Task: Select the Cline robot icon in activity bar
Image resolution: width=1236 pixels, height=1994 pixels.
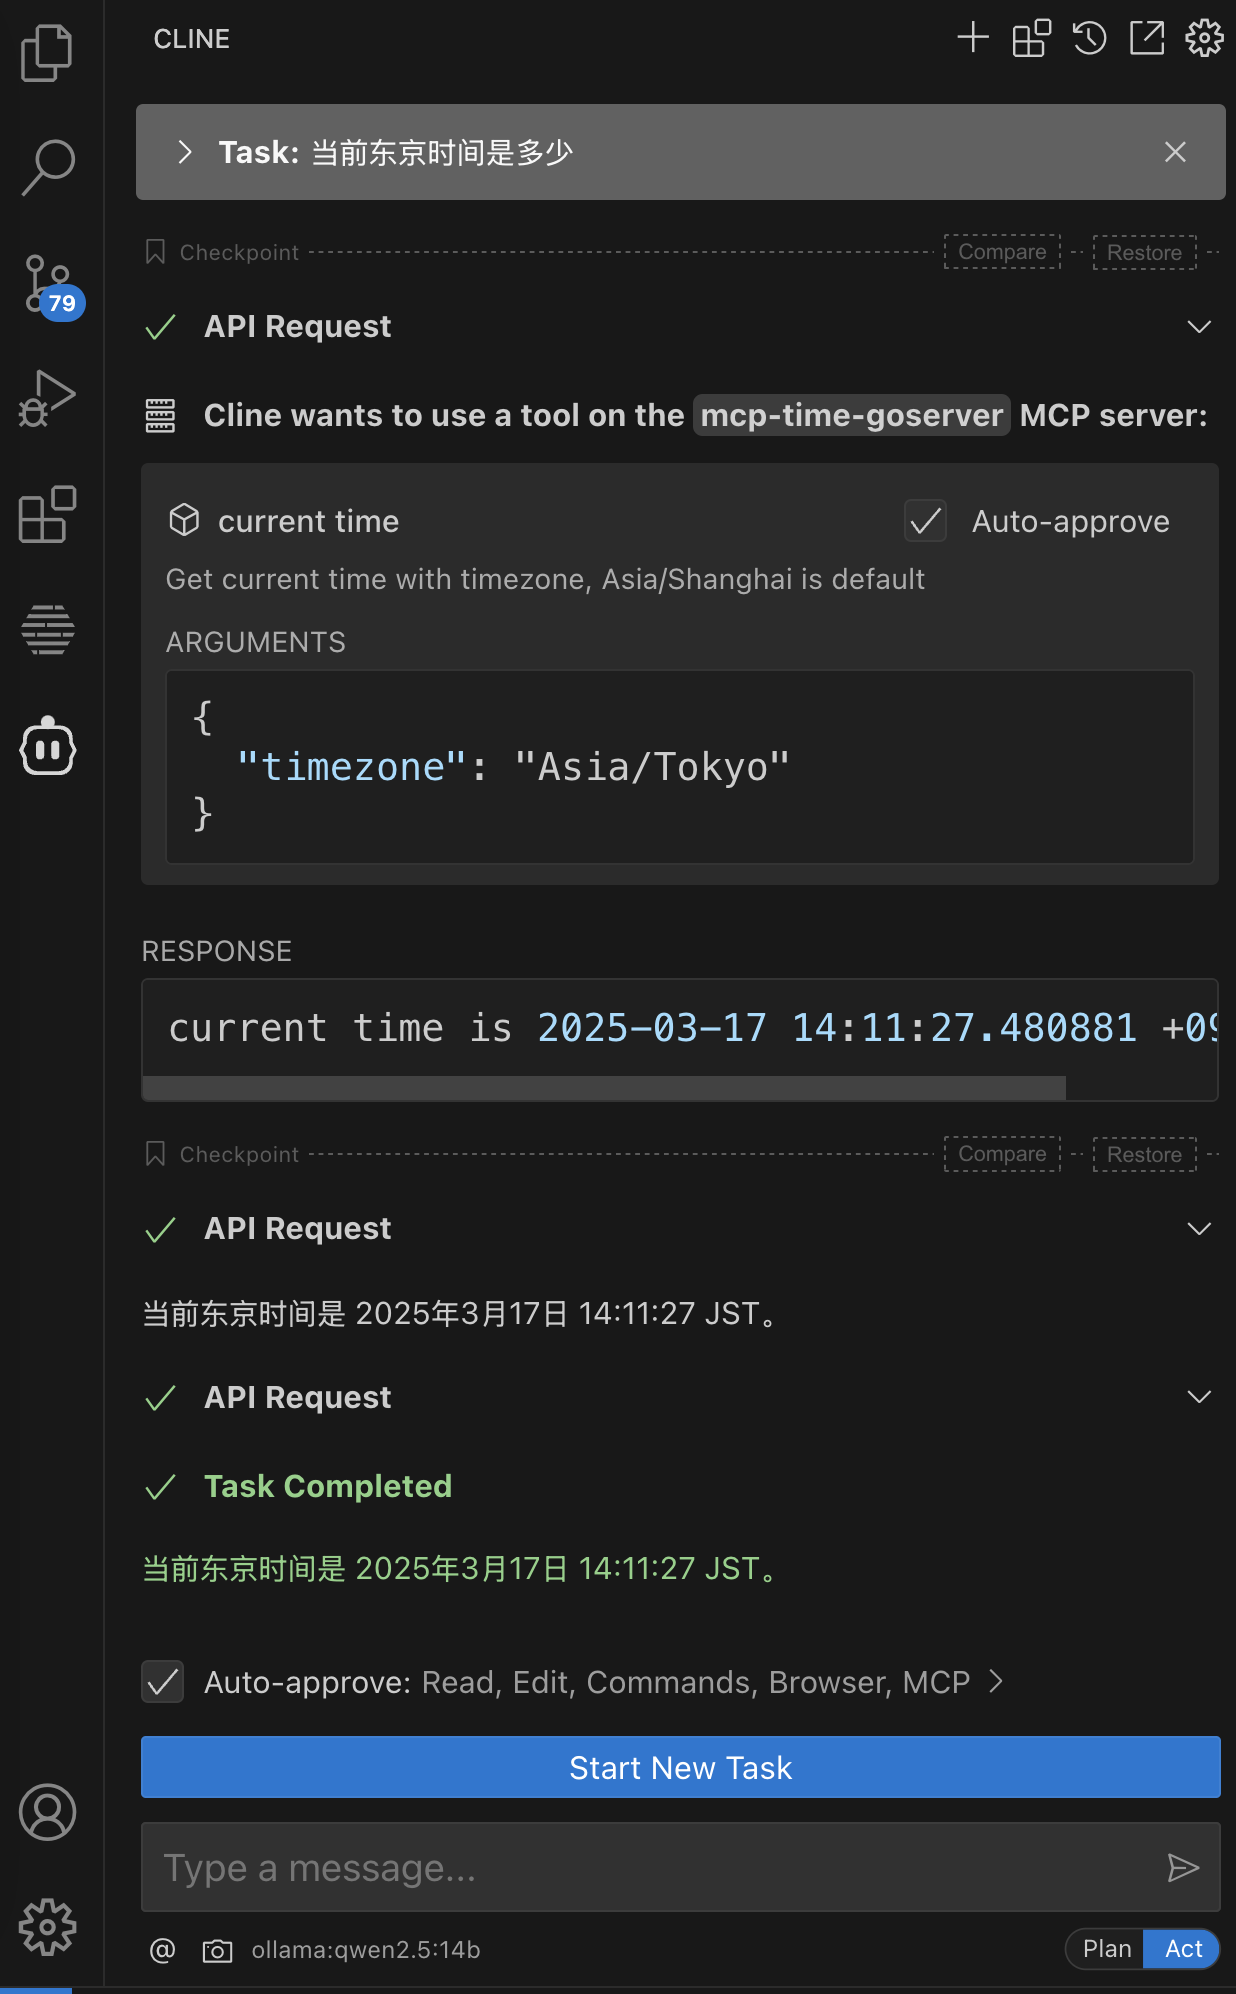Action: tap(47, 746)
